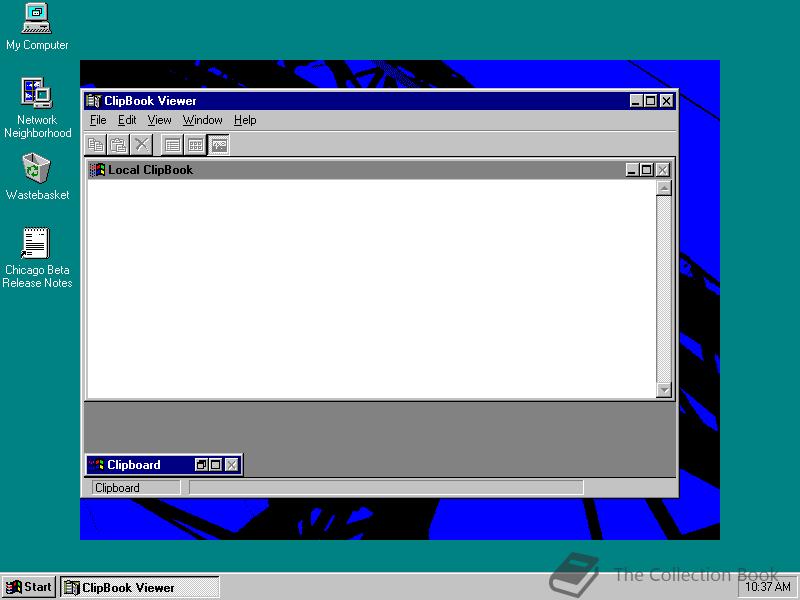
Task: Close the minimized Clipboard window
Action: (x=232, y=465)
